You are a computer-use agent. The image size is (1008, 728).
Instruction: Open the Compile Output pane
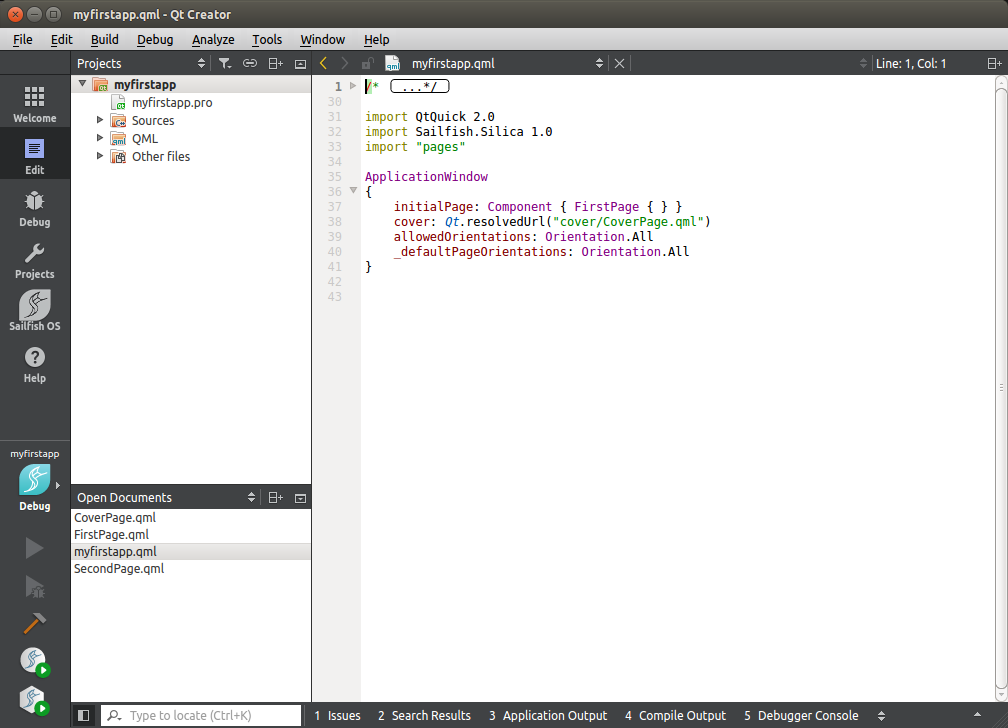click(675, 715)
